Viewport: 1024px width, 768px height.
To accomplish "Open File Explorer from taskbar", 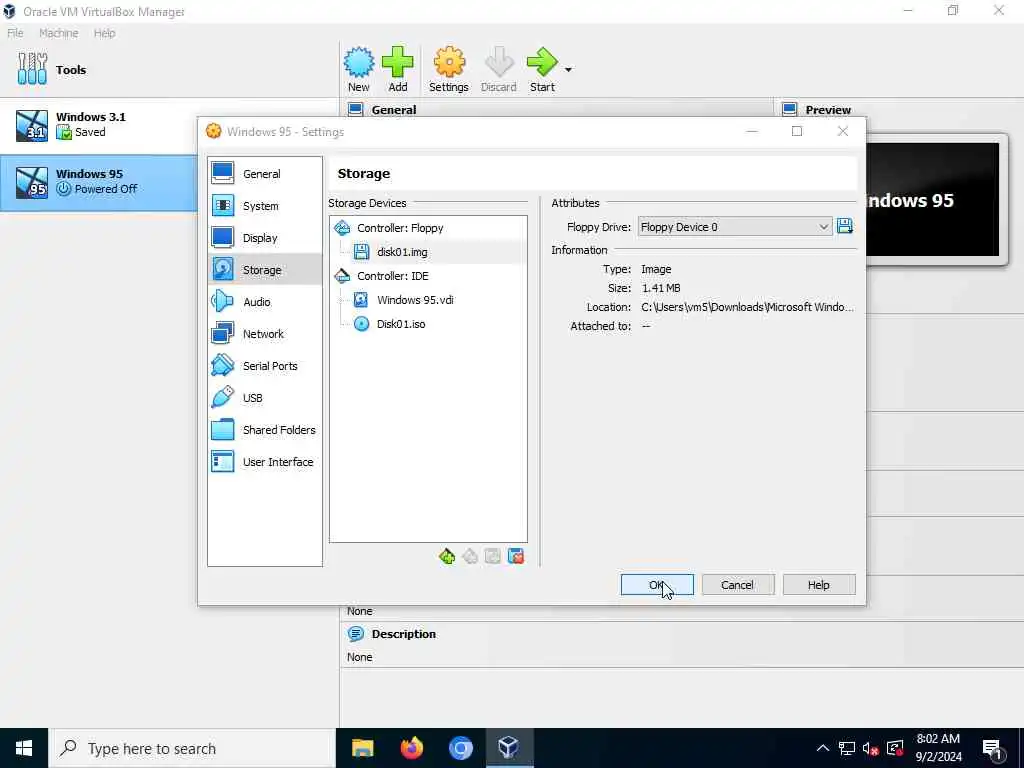I will [x=362, y=748].
